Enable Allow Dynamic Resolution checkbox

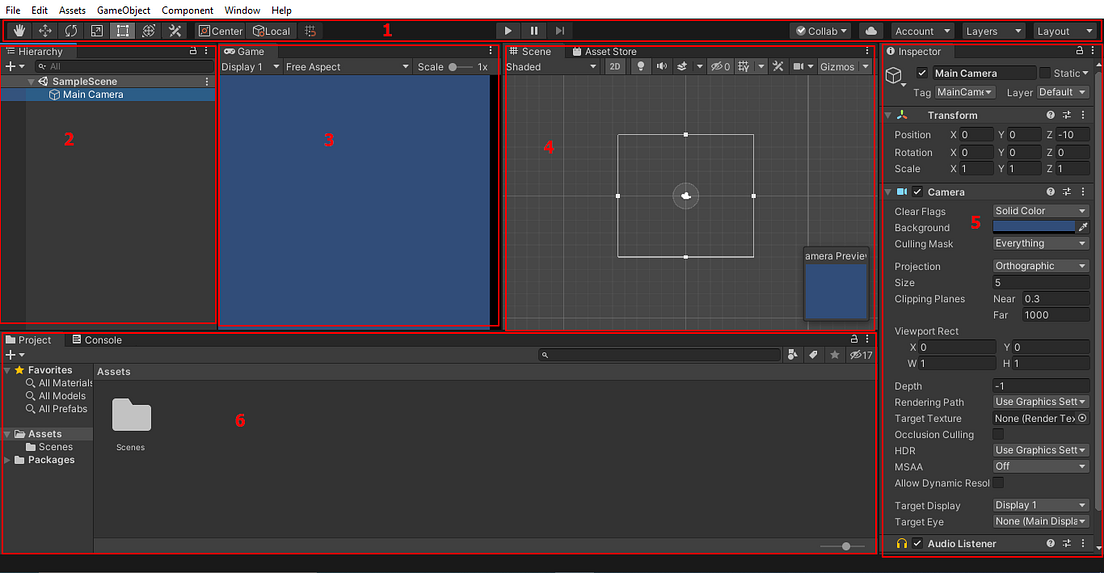(x=998, y=482)
